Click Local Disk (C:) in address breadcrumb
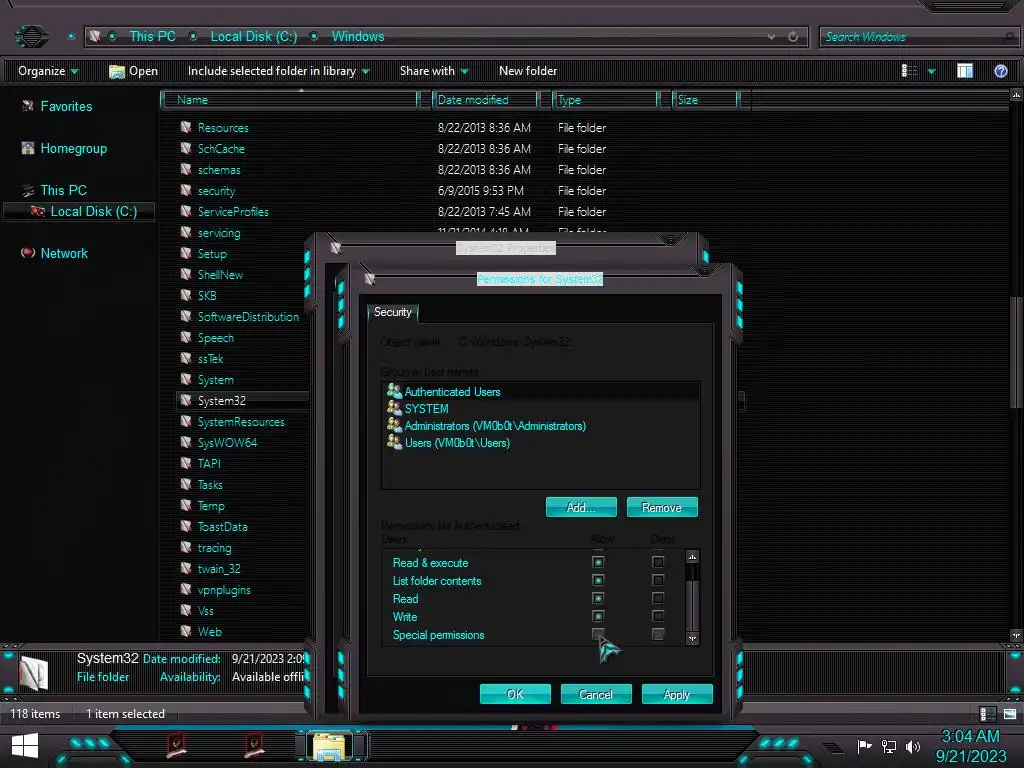The height and width of the screenshot is (768, 1024). [253, 37]
